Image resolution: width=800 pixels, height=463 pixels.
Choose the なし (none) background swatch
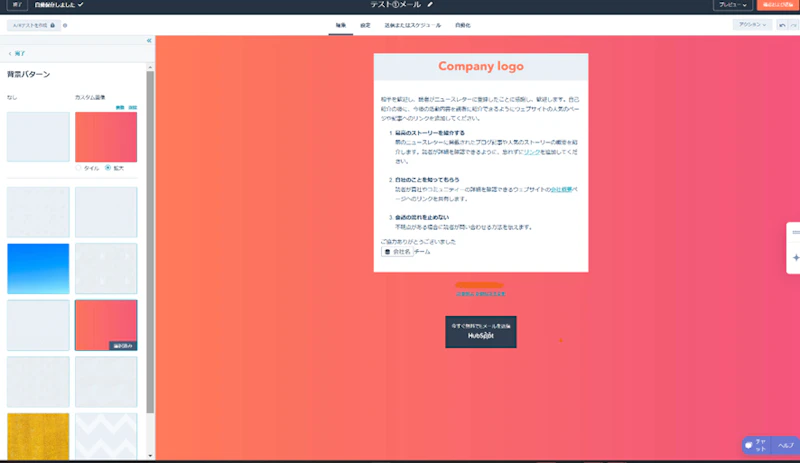pyautogui.click(x=38, y=137)
